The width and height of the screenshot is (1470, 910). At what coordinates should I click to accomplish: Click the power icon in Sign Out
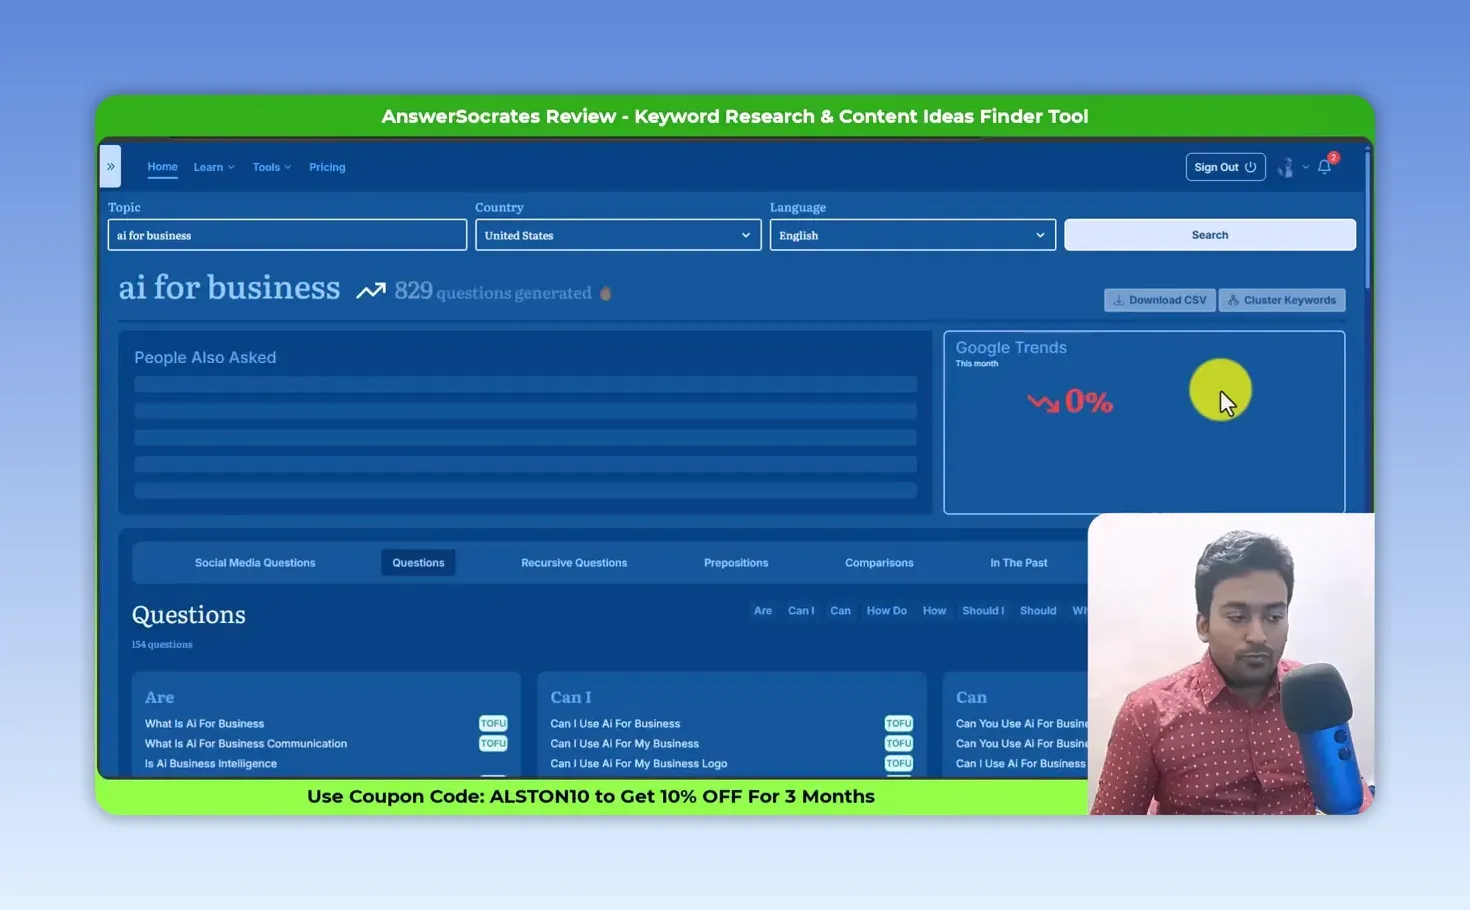(x=1250, y=167)
